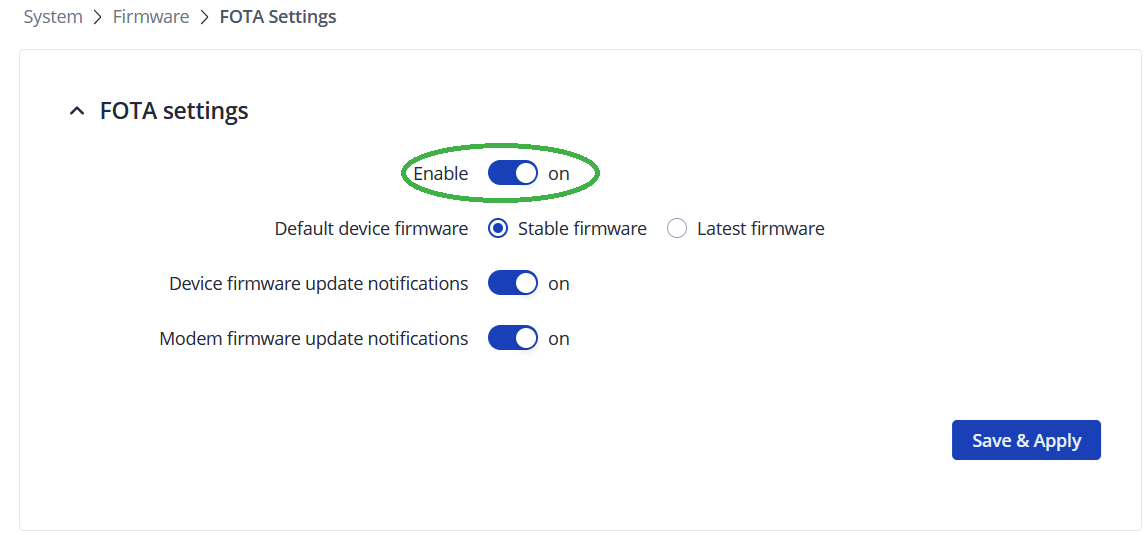Click the Default device firmware label
The width and height of the screenshot is (1146, 535).
click(371, 229)
